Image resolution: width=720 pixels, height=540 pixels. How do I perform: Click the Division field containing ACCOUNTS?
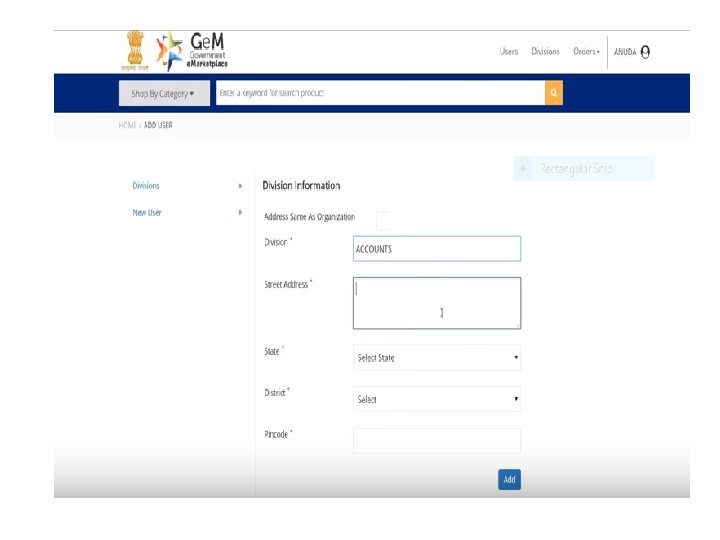(x=437, y=248)
